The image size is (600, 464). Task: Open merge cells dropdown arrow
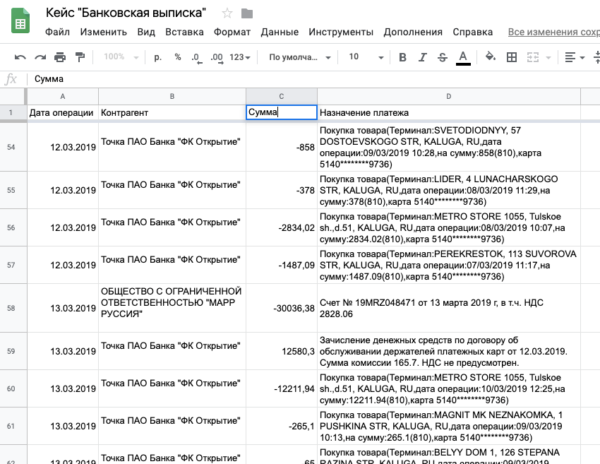tap(548, 58)
